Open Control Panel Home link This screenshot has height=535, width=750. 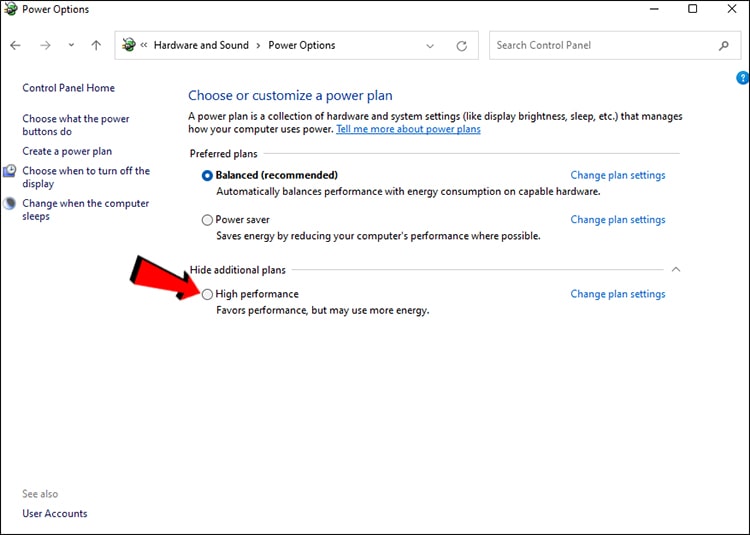coord(68,88)
